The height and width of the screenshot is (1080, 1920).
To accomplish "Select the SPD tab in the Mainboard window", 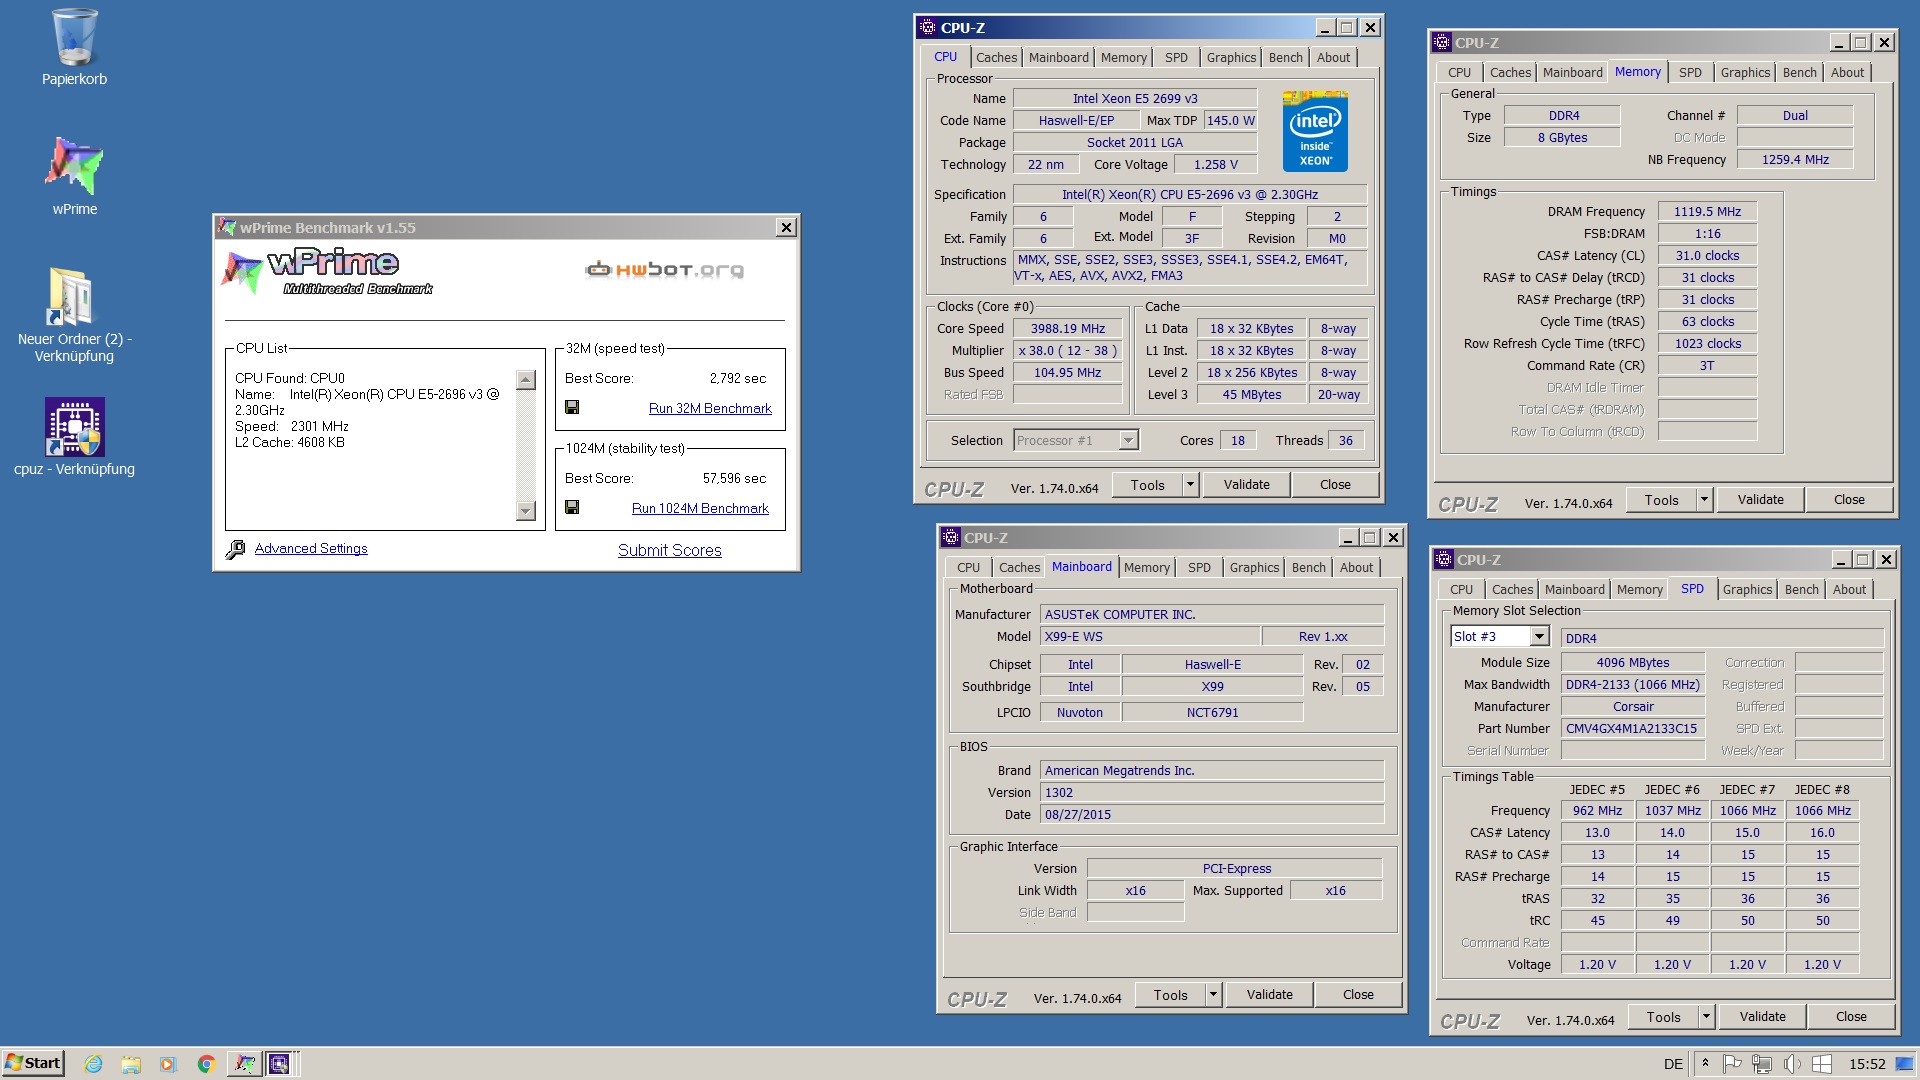I will 1199,568.
